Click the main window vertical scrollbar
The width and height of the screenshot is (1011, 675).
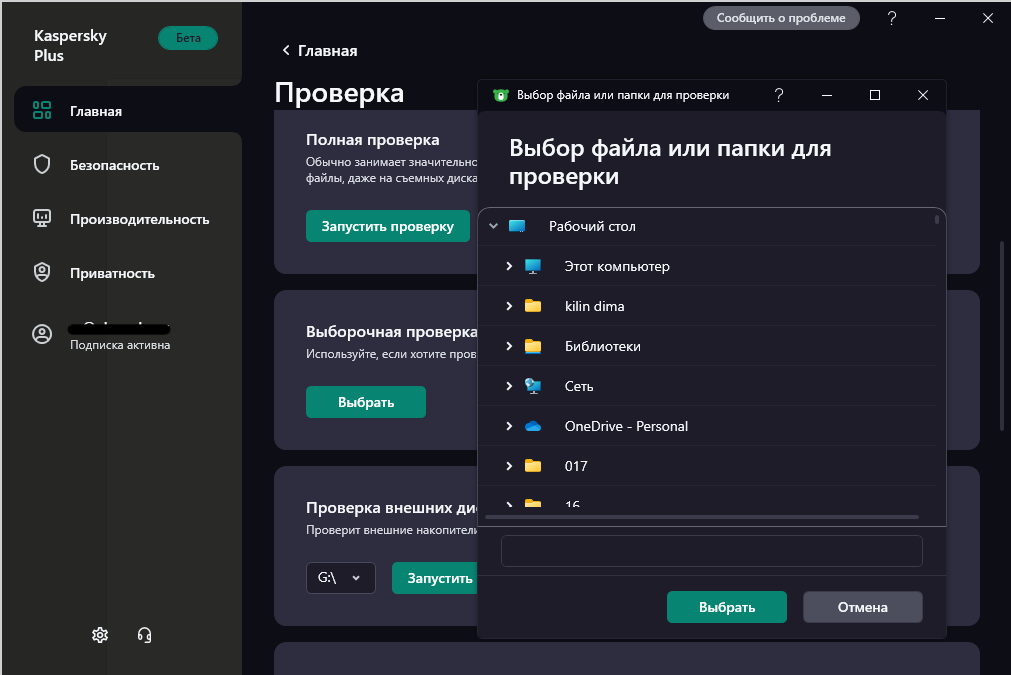1001,336
